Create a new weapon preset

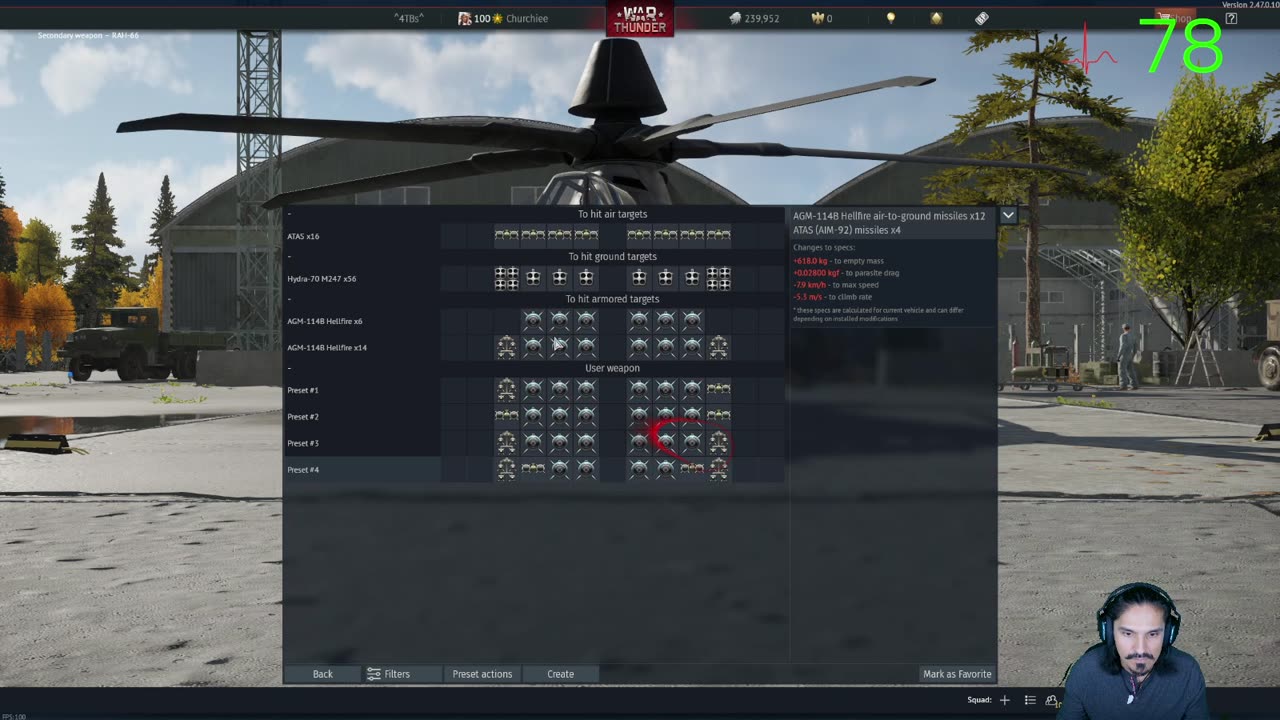point(560,674)
